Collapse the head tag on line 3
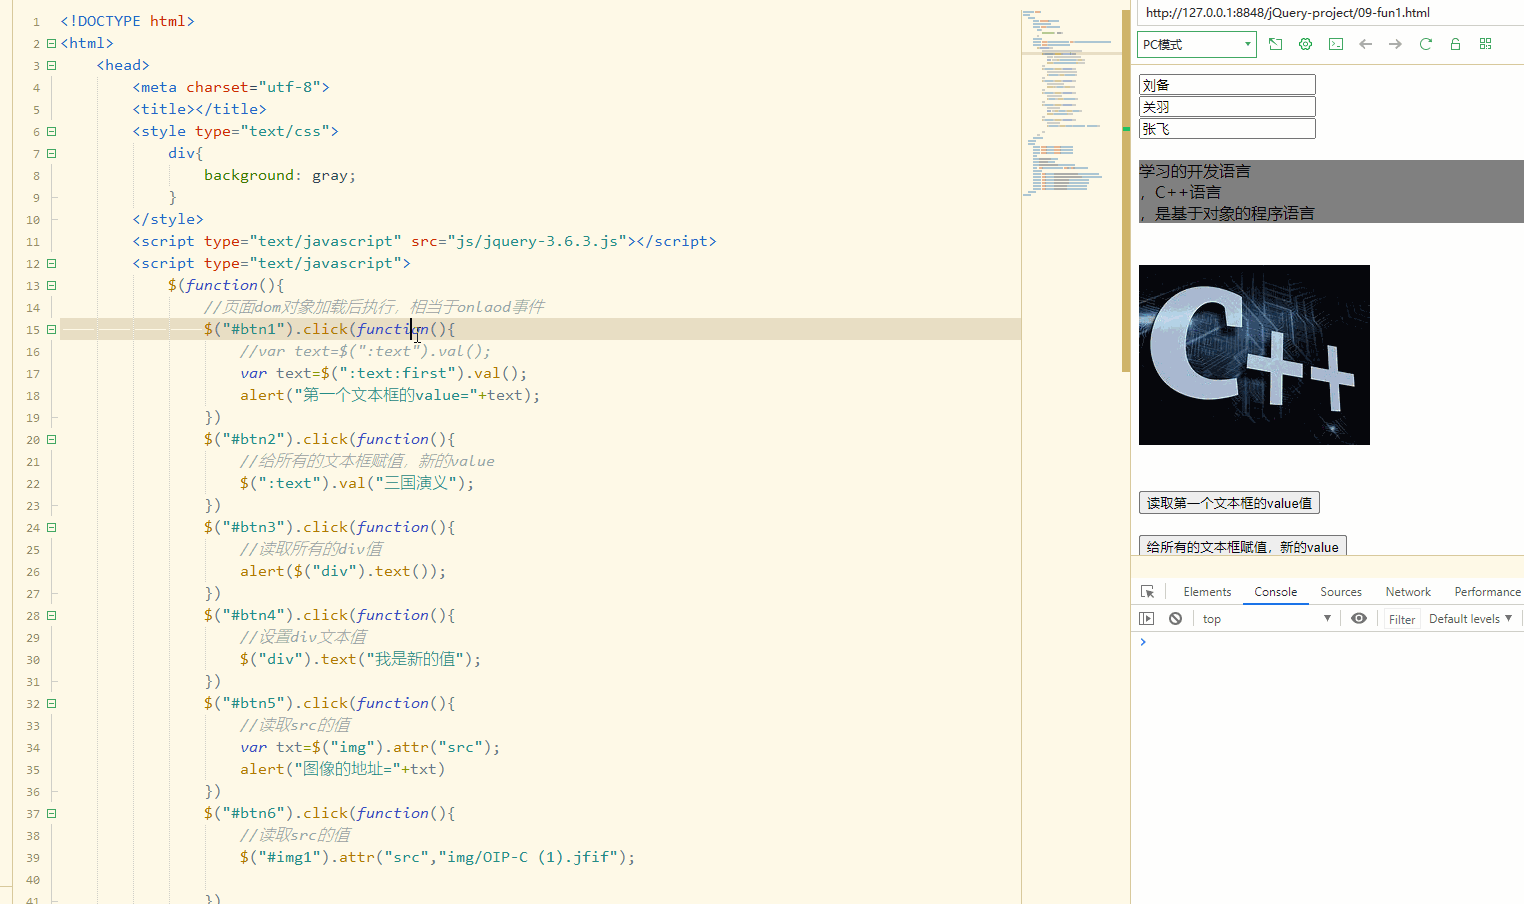 52,65
